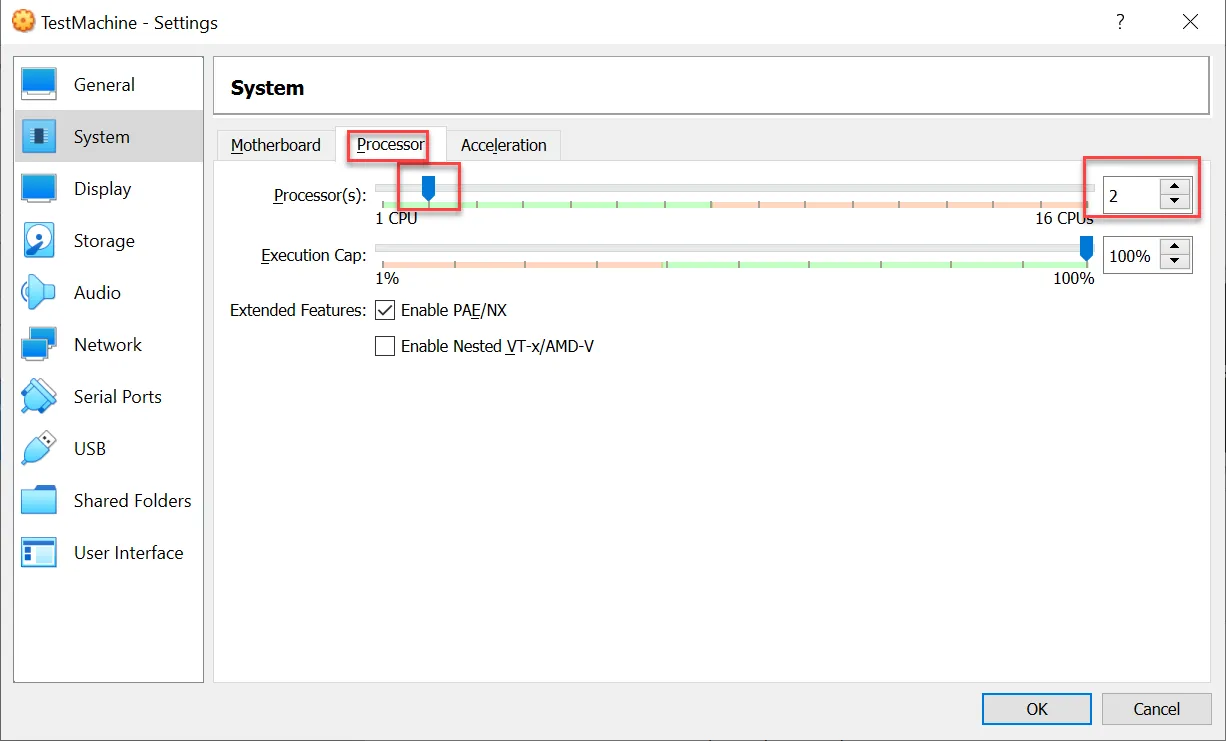The image size is (1226, 741).
Task: Dismiss the dialog via Cancel
Action: (x=1156, y=708)
